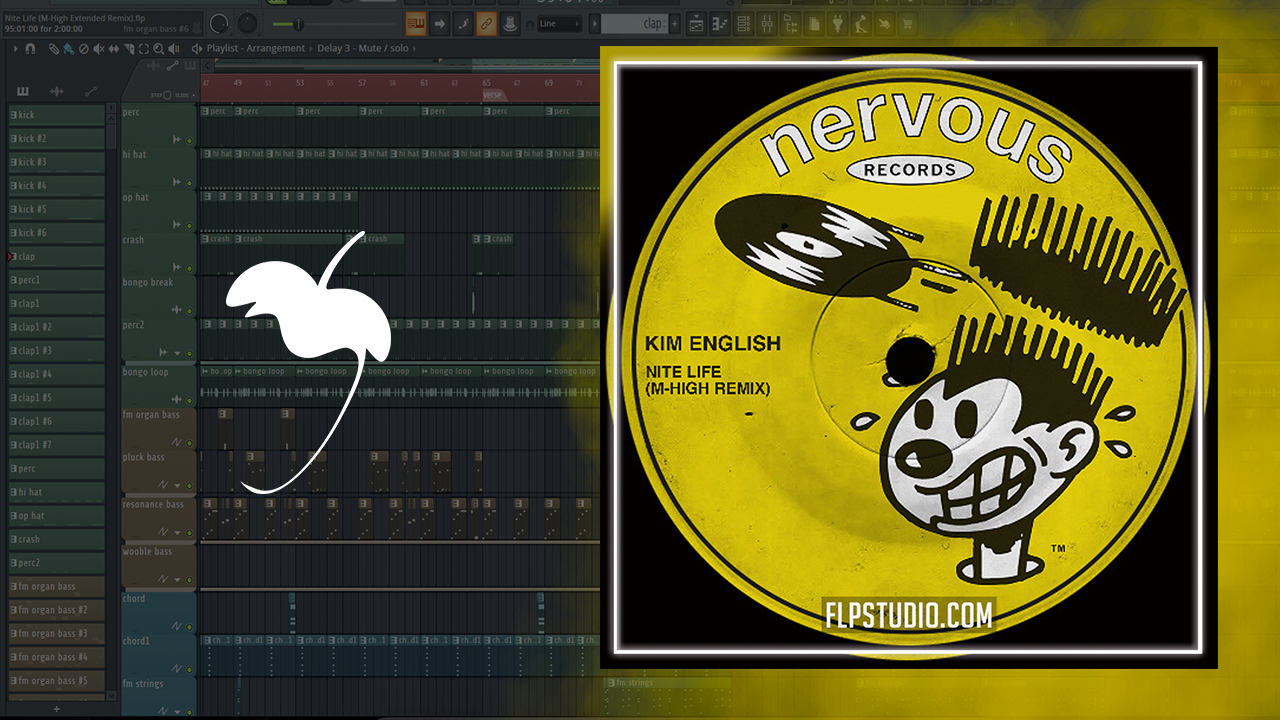
Task: Open the Plugin database plug icon
Action: (x=837, y=24)
